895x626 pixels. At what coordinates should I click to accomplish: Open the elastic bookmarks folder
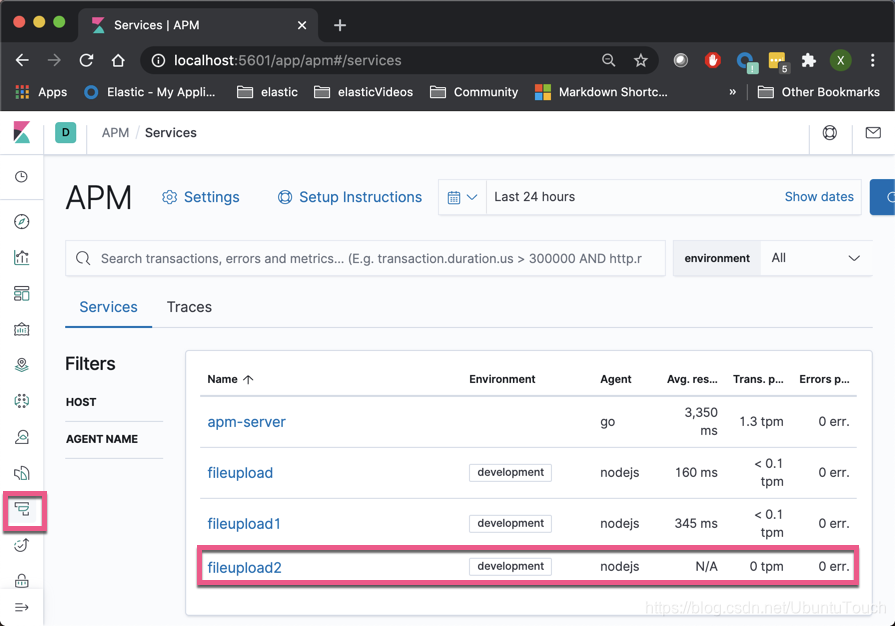tap(268, 92)
